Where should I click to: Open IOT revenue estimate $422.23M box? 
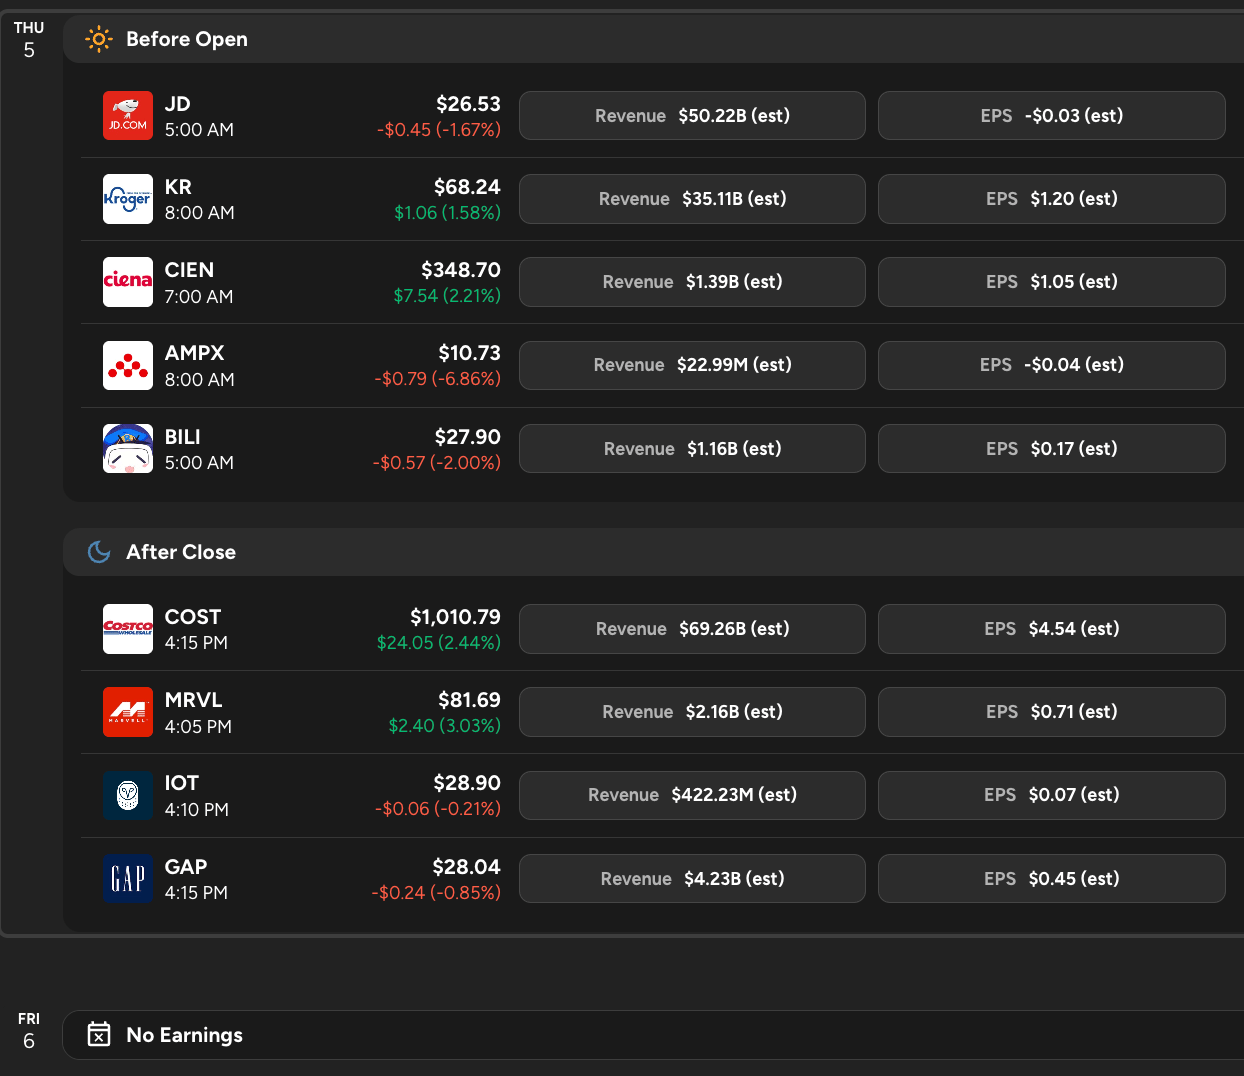(x=692, y=795)
